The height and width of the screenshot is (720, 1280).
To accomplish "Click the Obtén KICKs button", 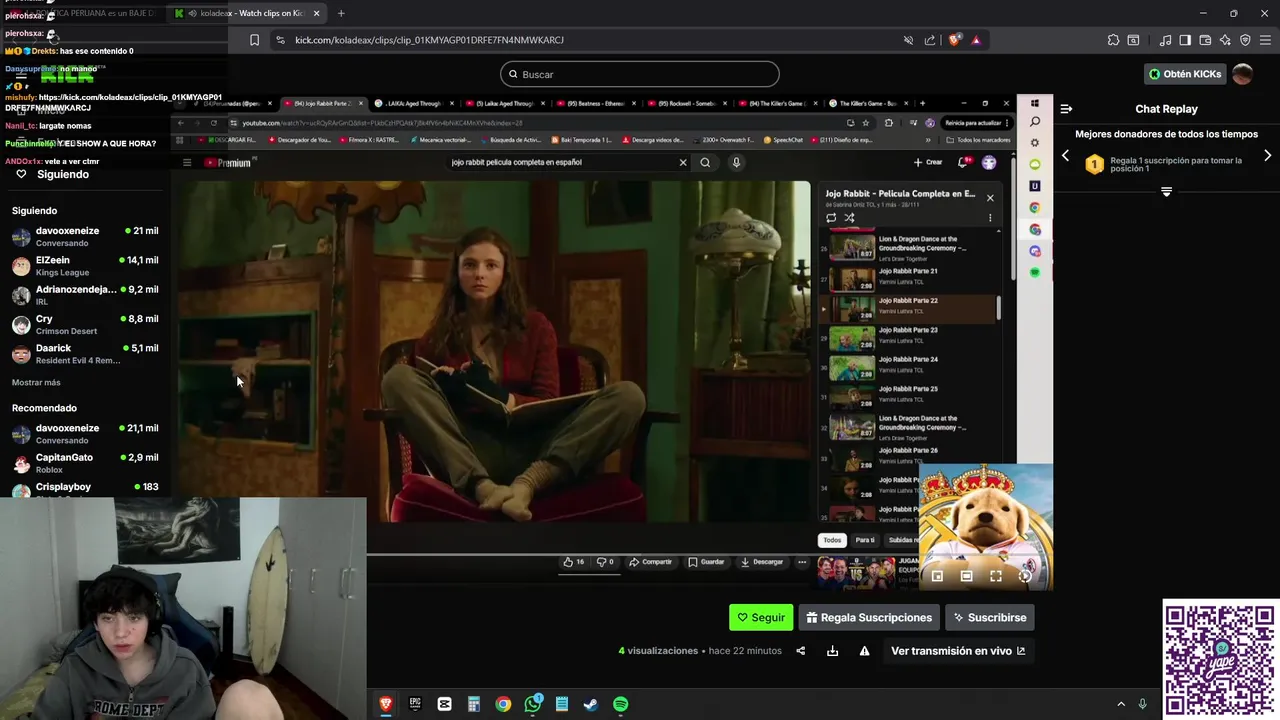I will (x=1184, y=74).
